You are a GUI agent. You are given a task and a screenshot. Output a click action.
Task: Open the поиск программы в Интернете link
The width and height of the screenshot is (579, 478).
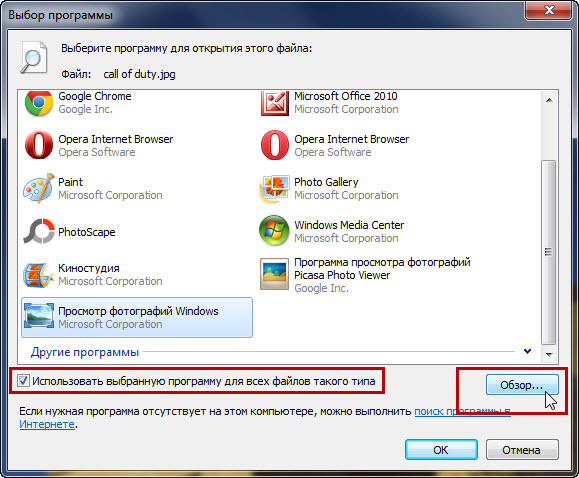pos(462,412)
